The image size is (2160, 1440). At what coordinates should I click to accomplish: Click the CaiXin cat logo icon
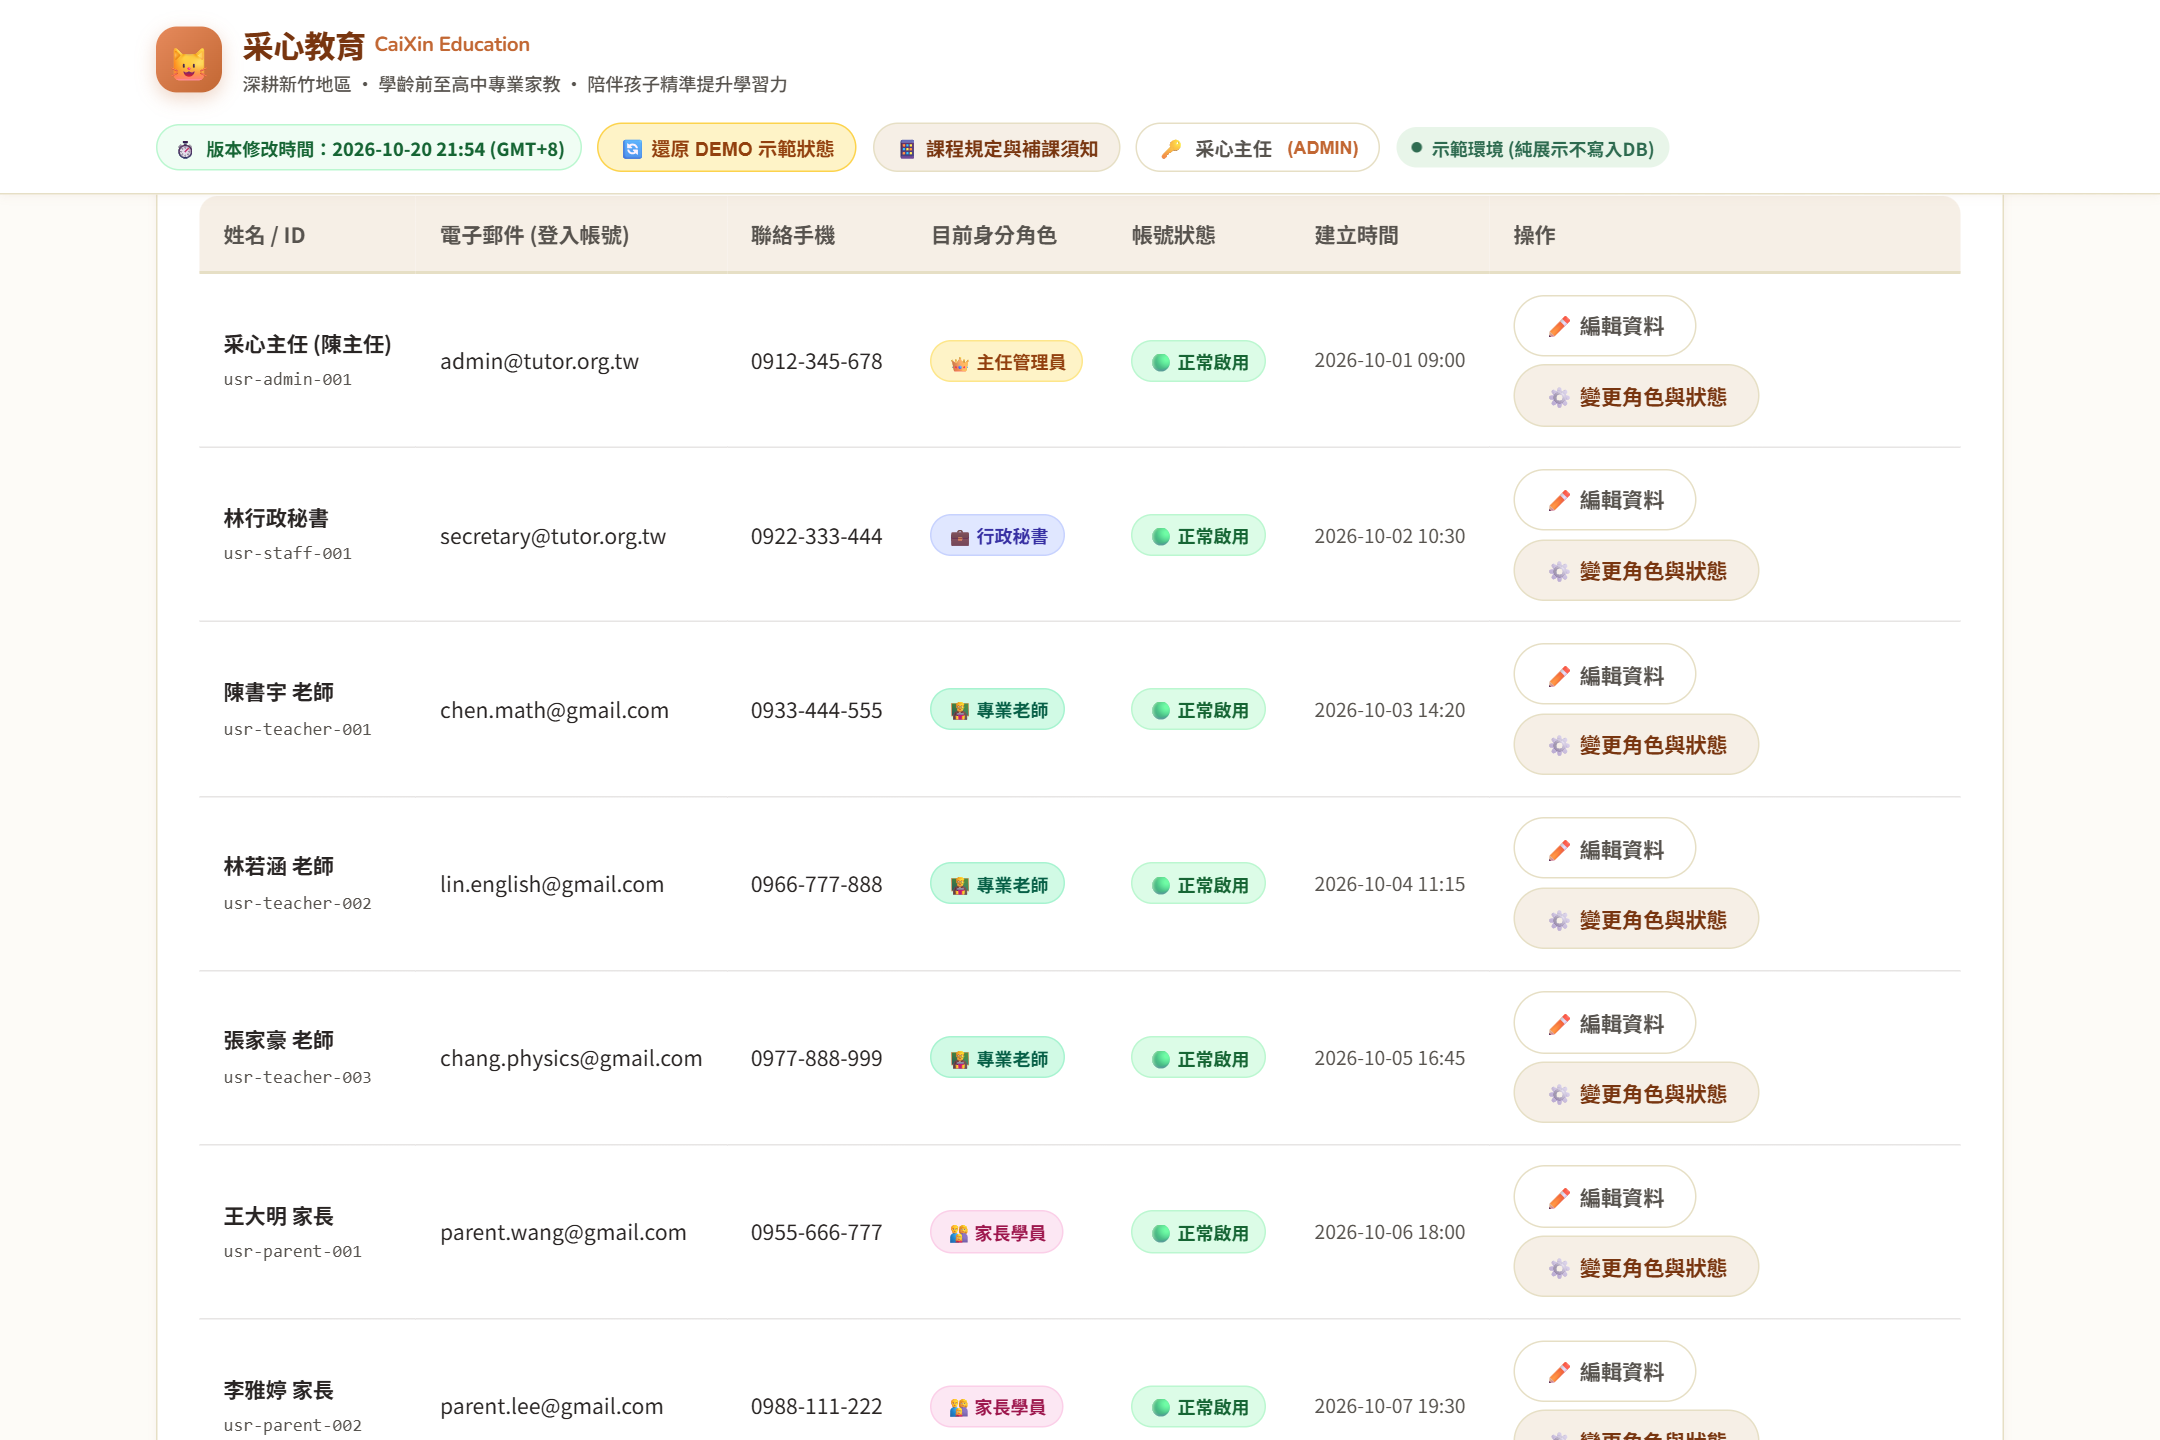(x=188, y=60)
